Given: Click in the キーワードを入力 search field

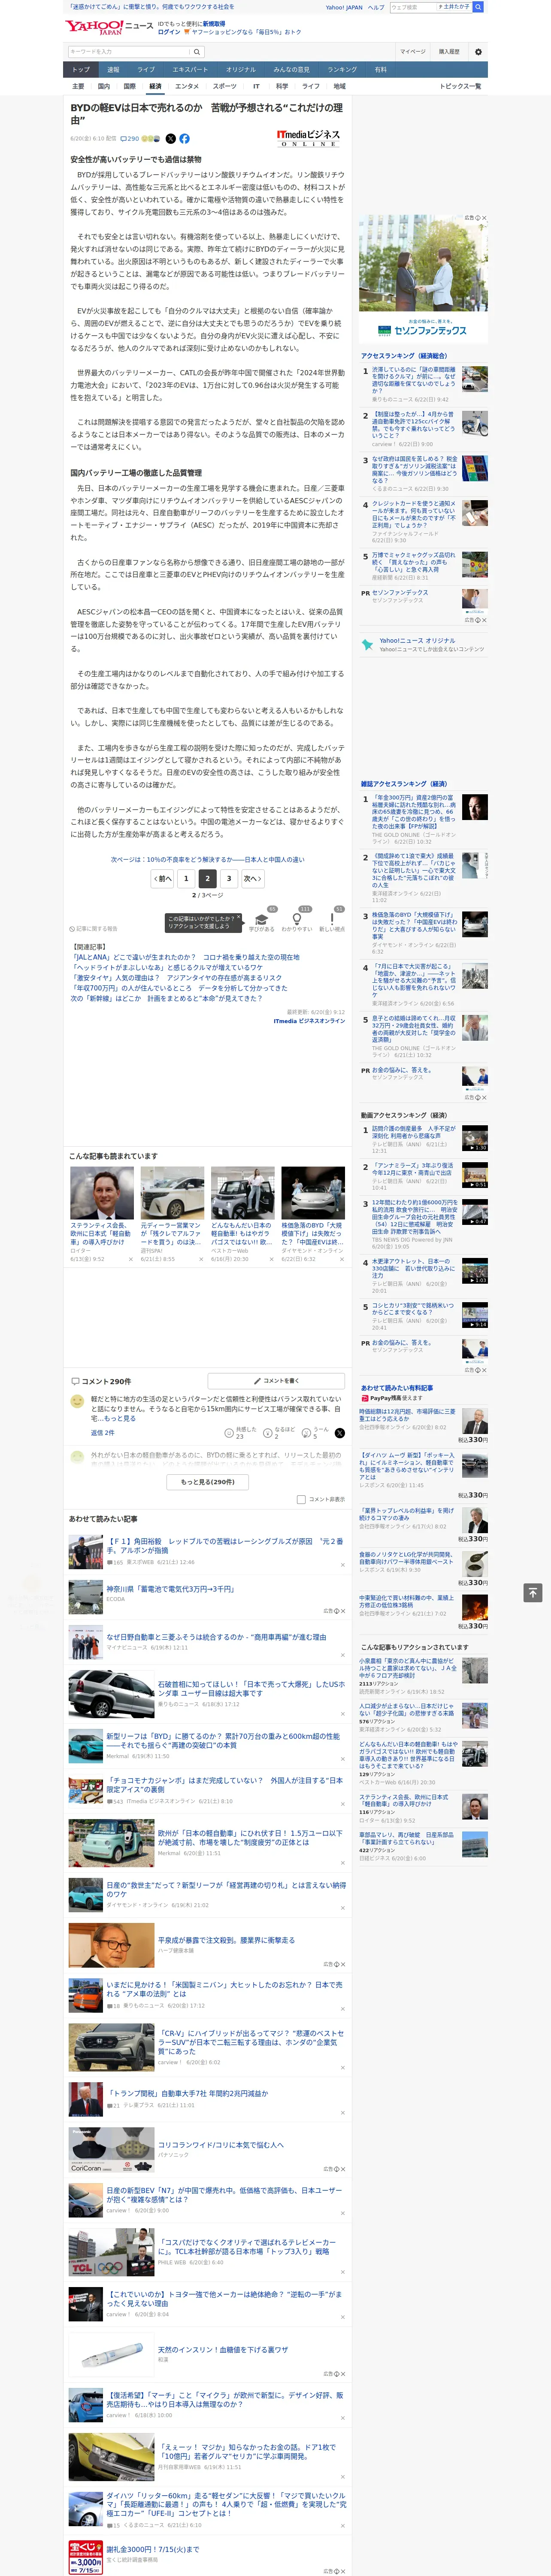Looking at the screenshot, I should tap(128, 51).
